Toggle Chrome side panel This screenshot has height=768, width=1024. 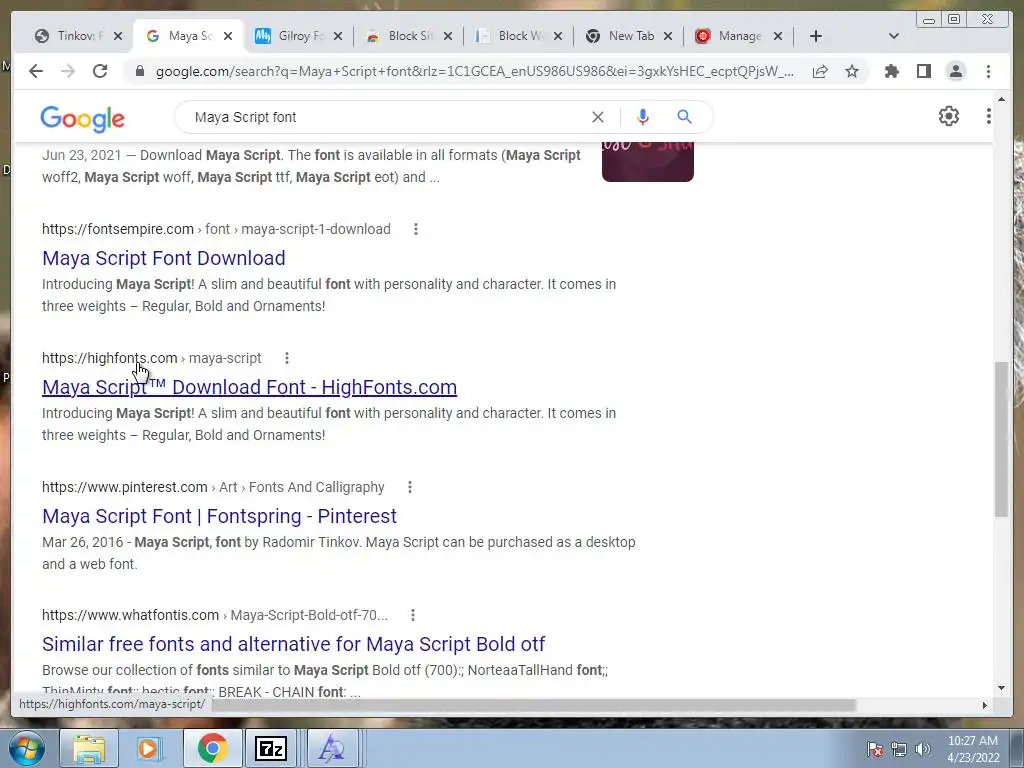point(923,71)
